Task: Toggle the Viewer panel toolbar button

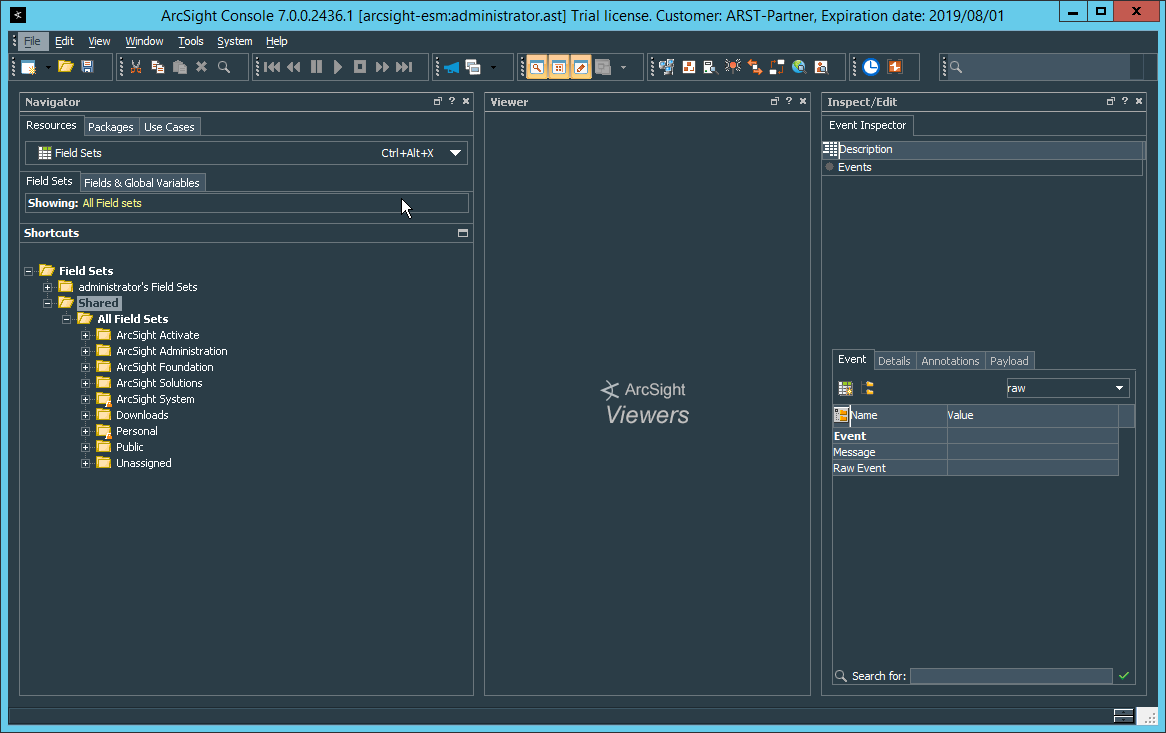Action: pos(559,67)
